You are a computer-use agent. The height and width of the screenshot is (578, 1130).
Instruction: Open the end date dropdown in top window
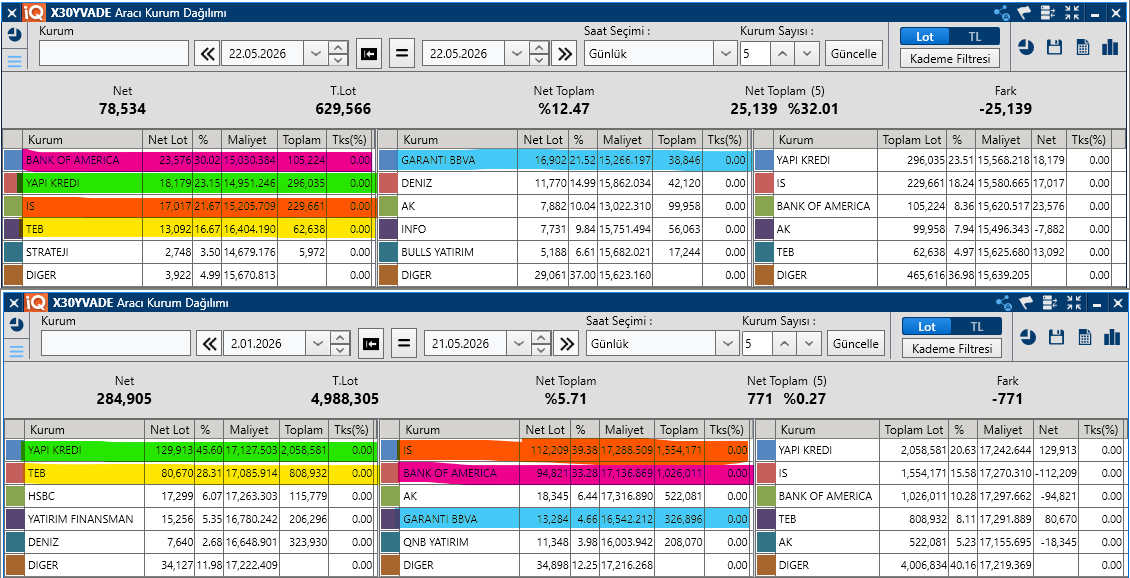pyautogui.click(x=516, y=53)
